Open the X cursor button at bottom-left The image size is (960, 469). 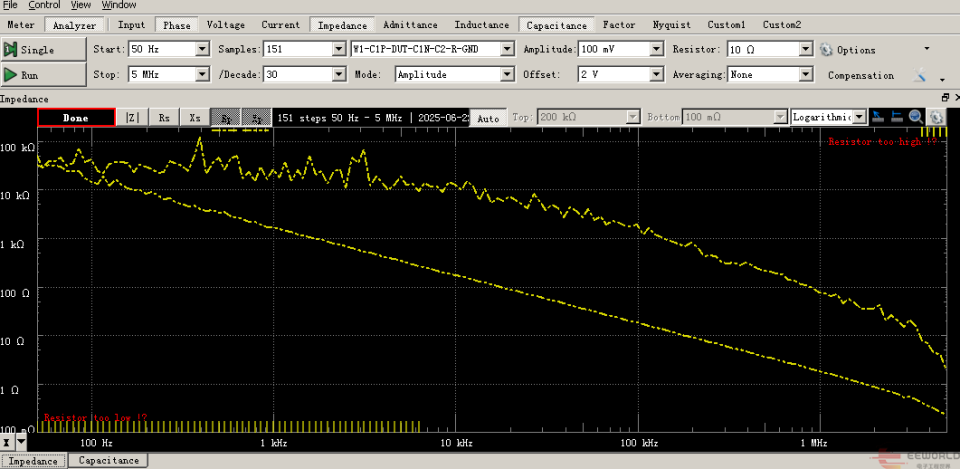click(6, 441)
